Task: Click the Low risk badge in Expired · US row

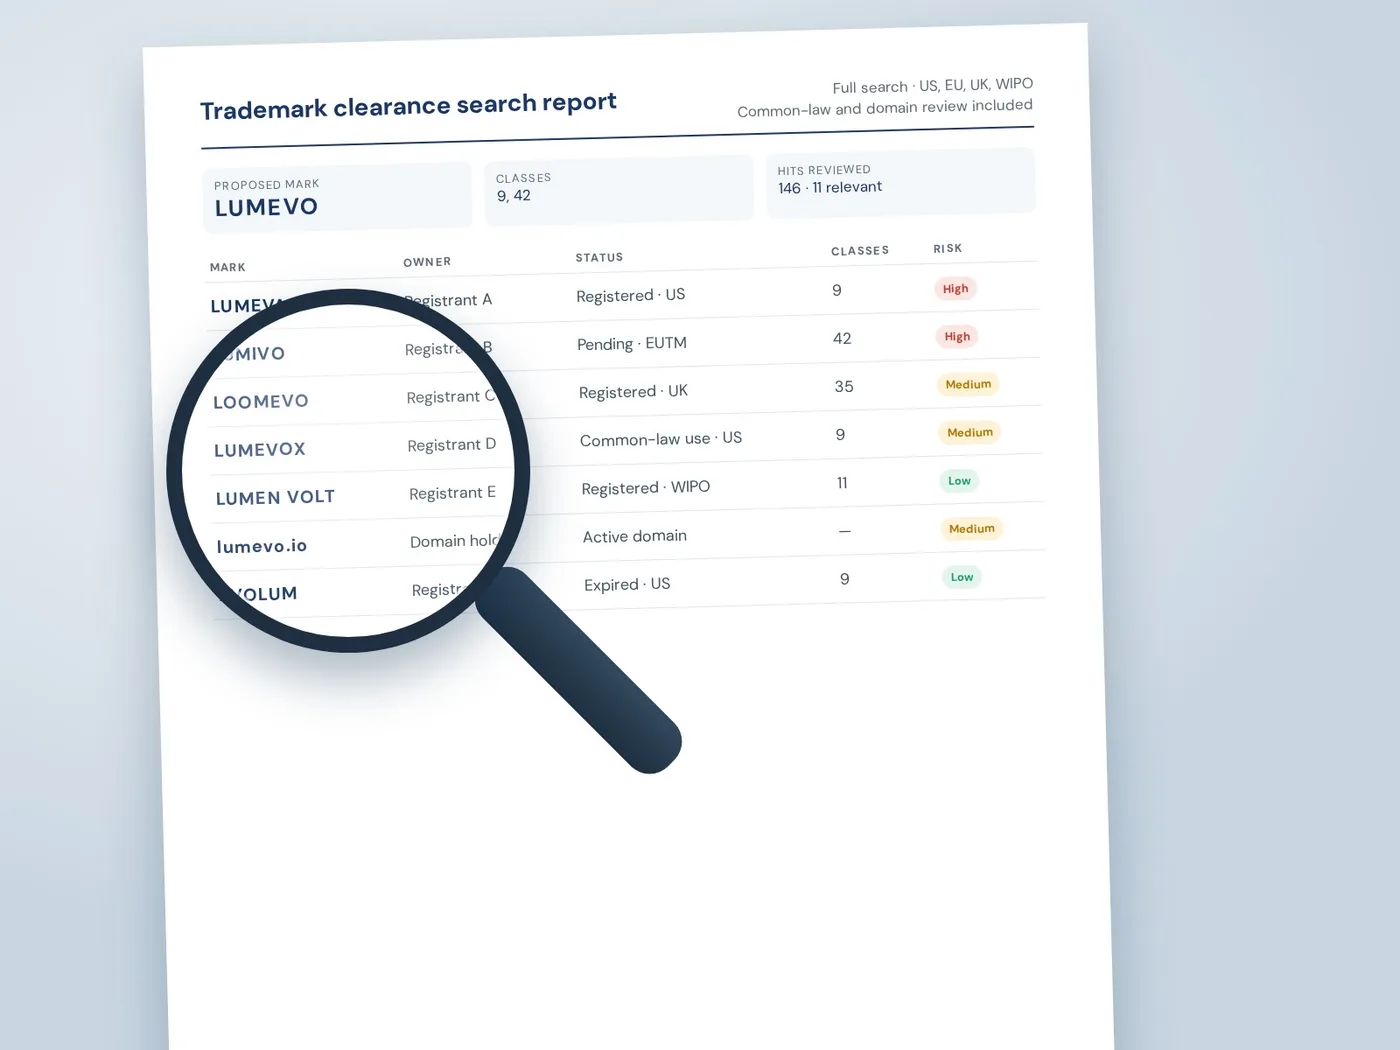Action: pyautogui.click(x=962, y=577)
